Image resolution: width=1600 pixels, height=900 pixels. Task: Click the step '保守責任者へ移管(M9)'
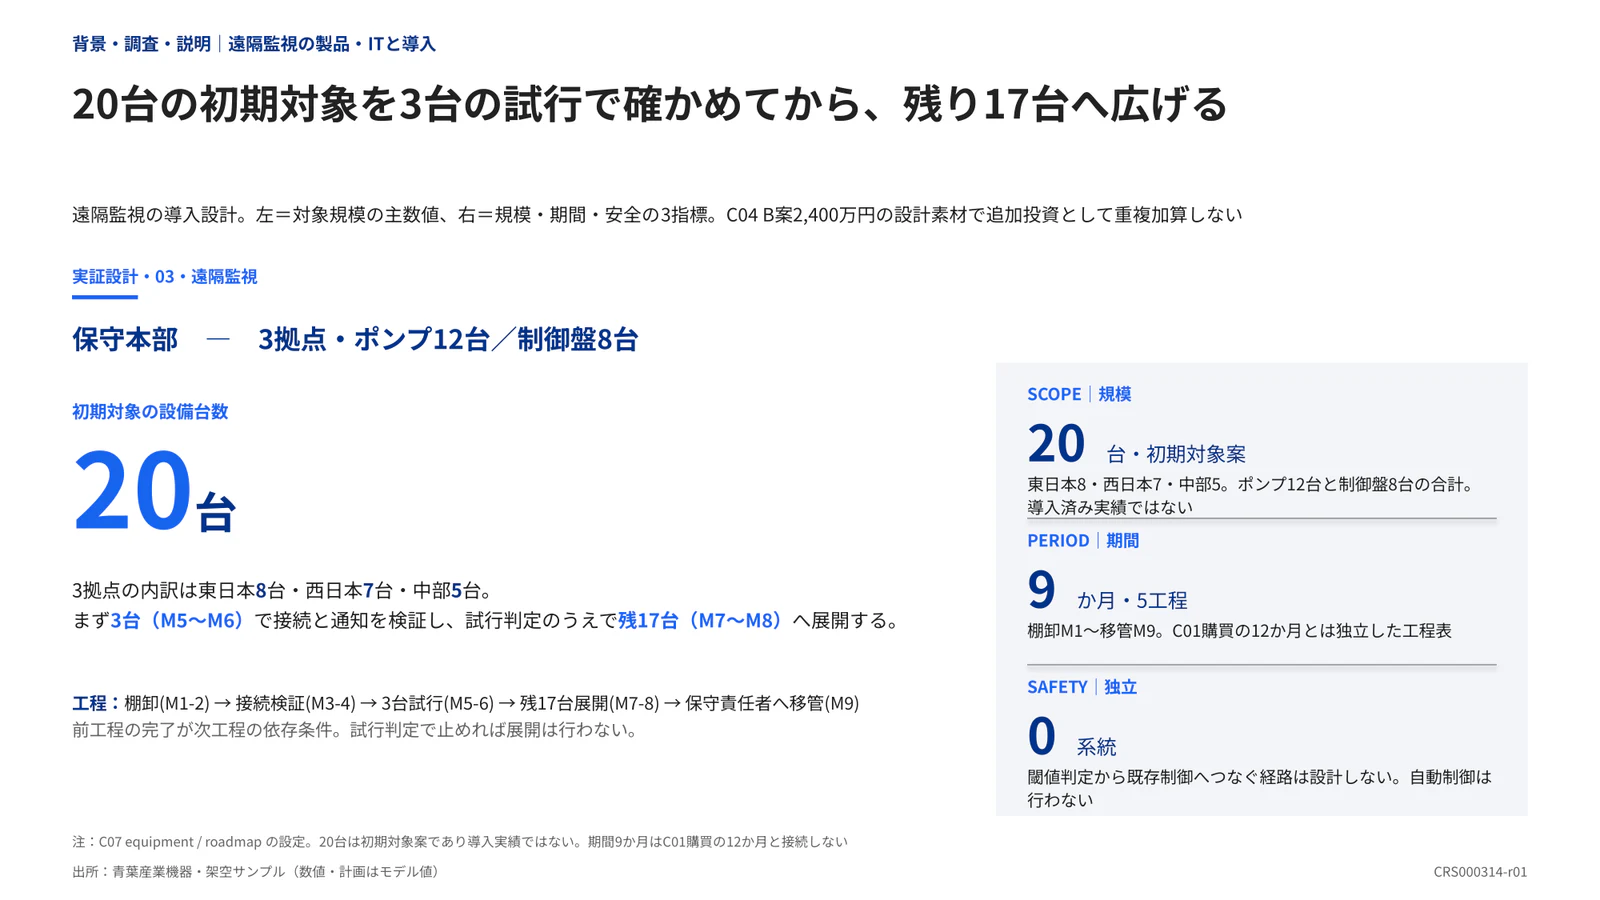pyautogui.click(x=772, y=703)
